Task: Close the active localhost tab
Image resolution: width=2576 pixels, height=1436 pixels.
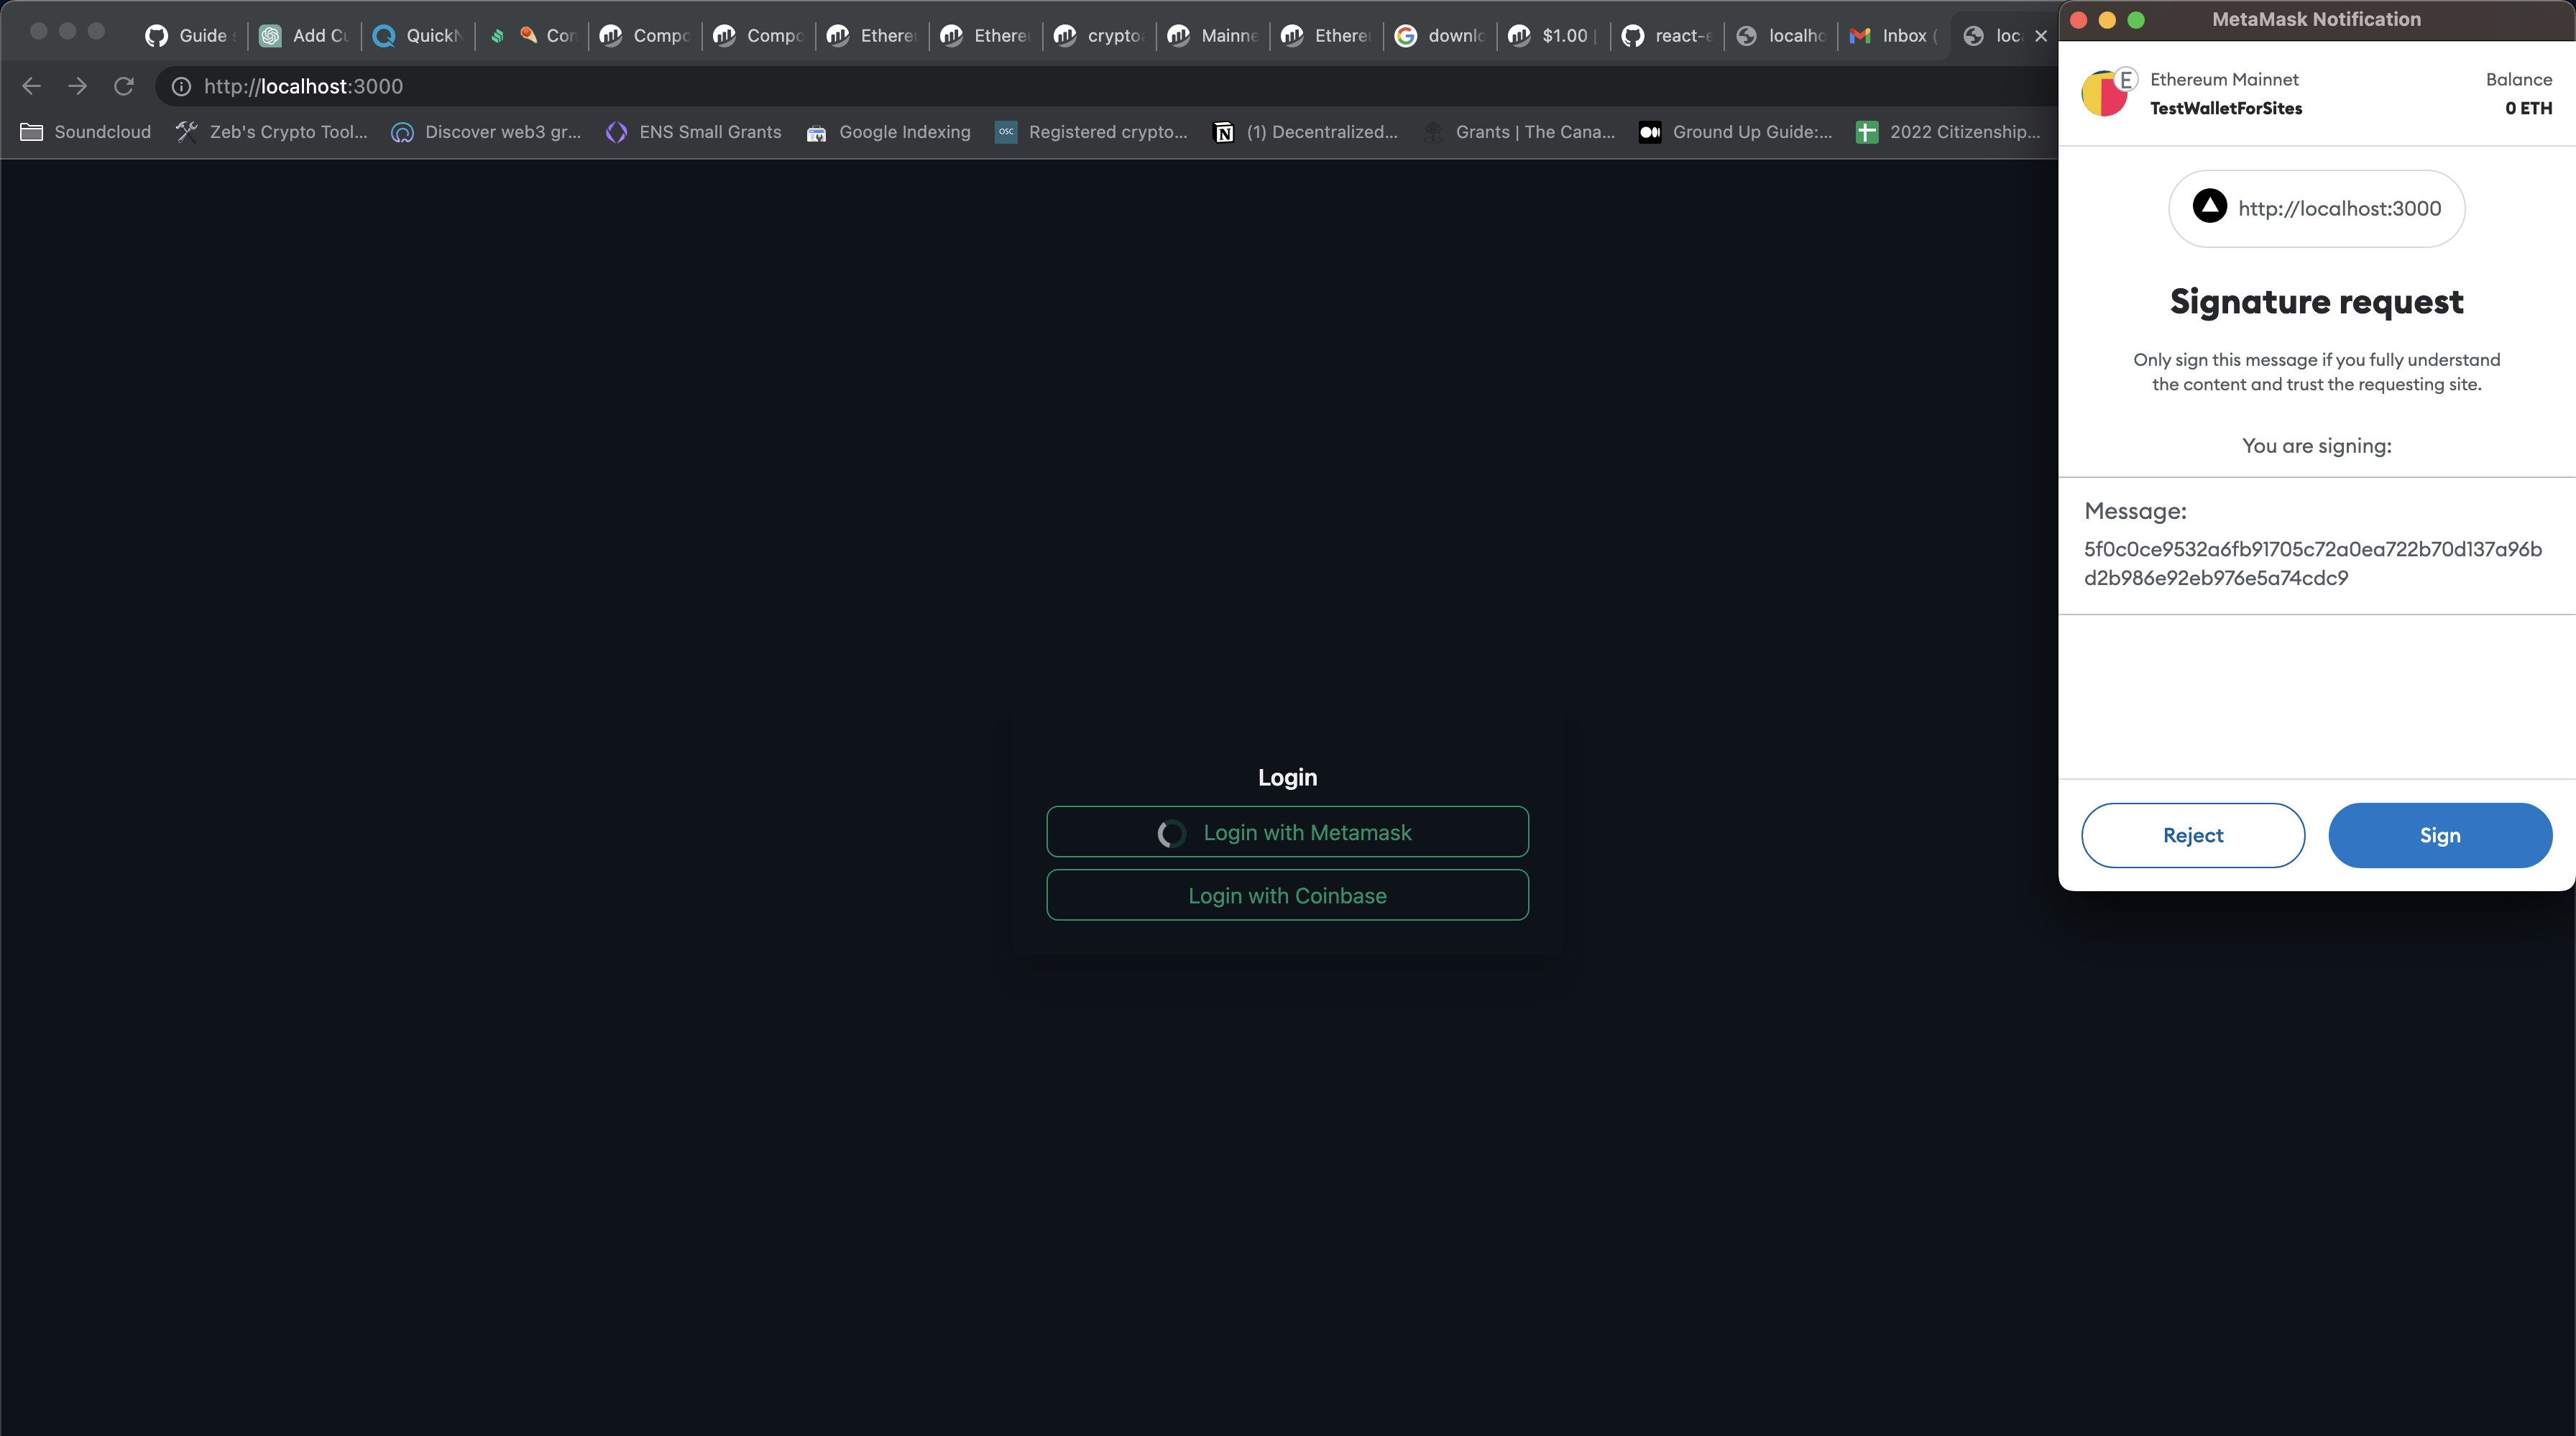Action: (2041, 36)
